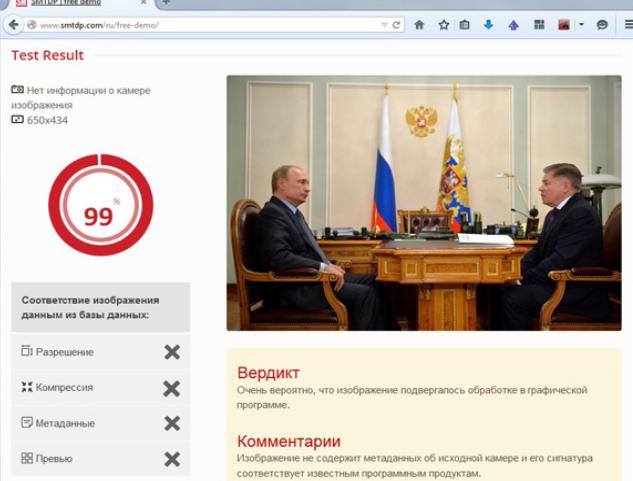This screenshot has height=481, width=633.
Task: Click the browser back arrow button
Action: [13, 25]
